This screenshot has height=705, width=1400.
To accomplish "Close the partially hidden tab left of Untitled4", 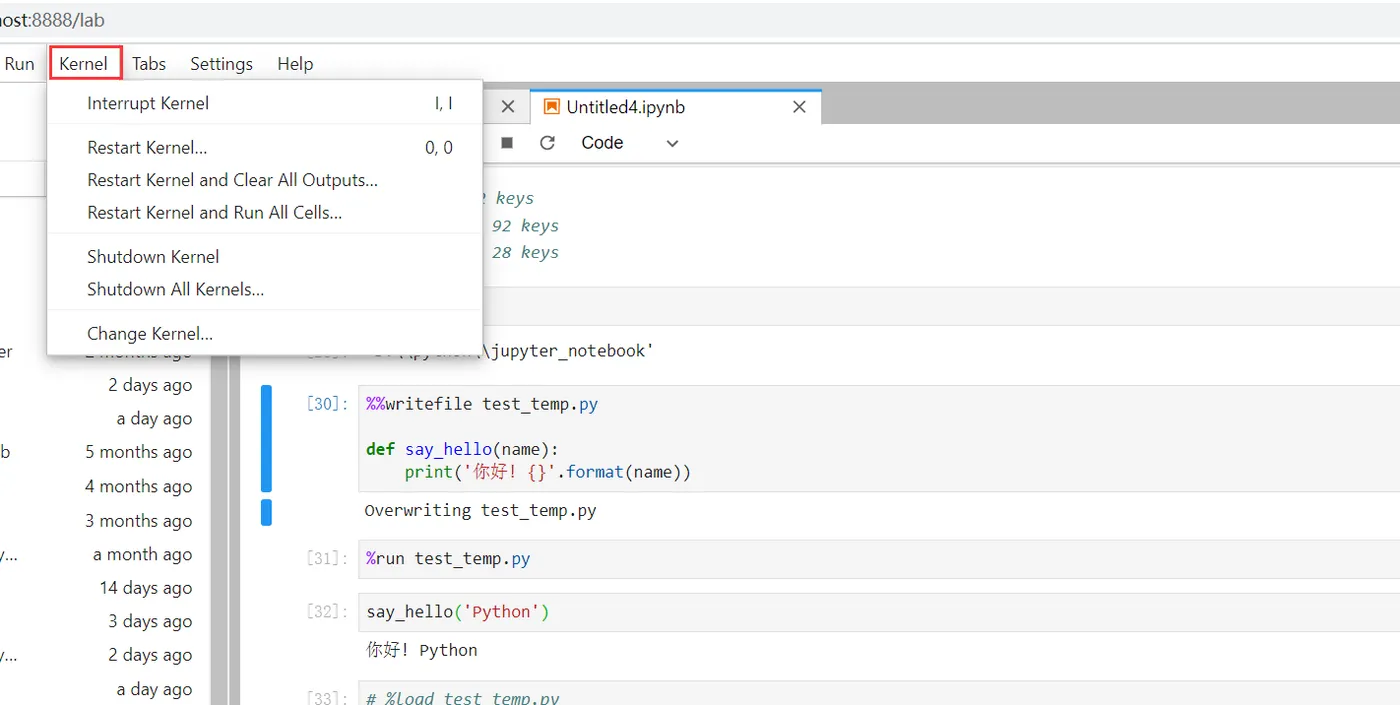I will (x=508, y=107).
